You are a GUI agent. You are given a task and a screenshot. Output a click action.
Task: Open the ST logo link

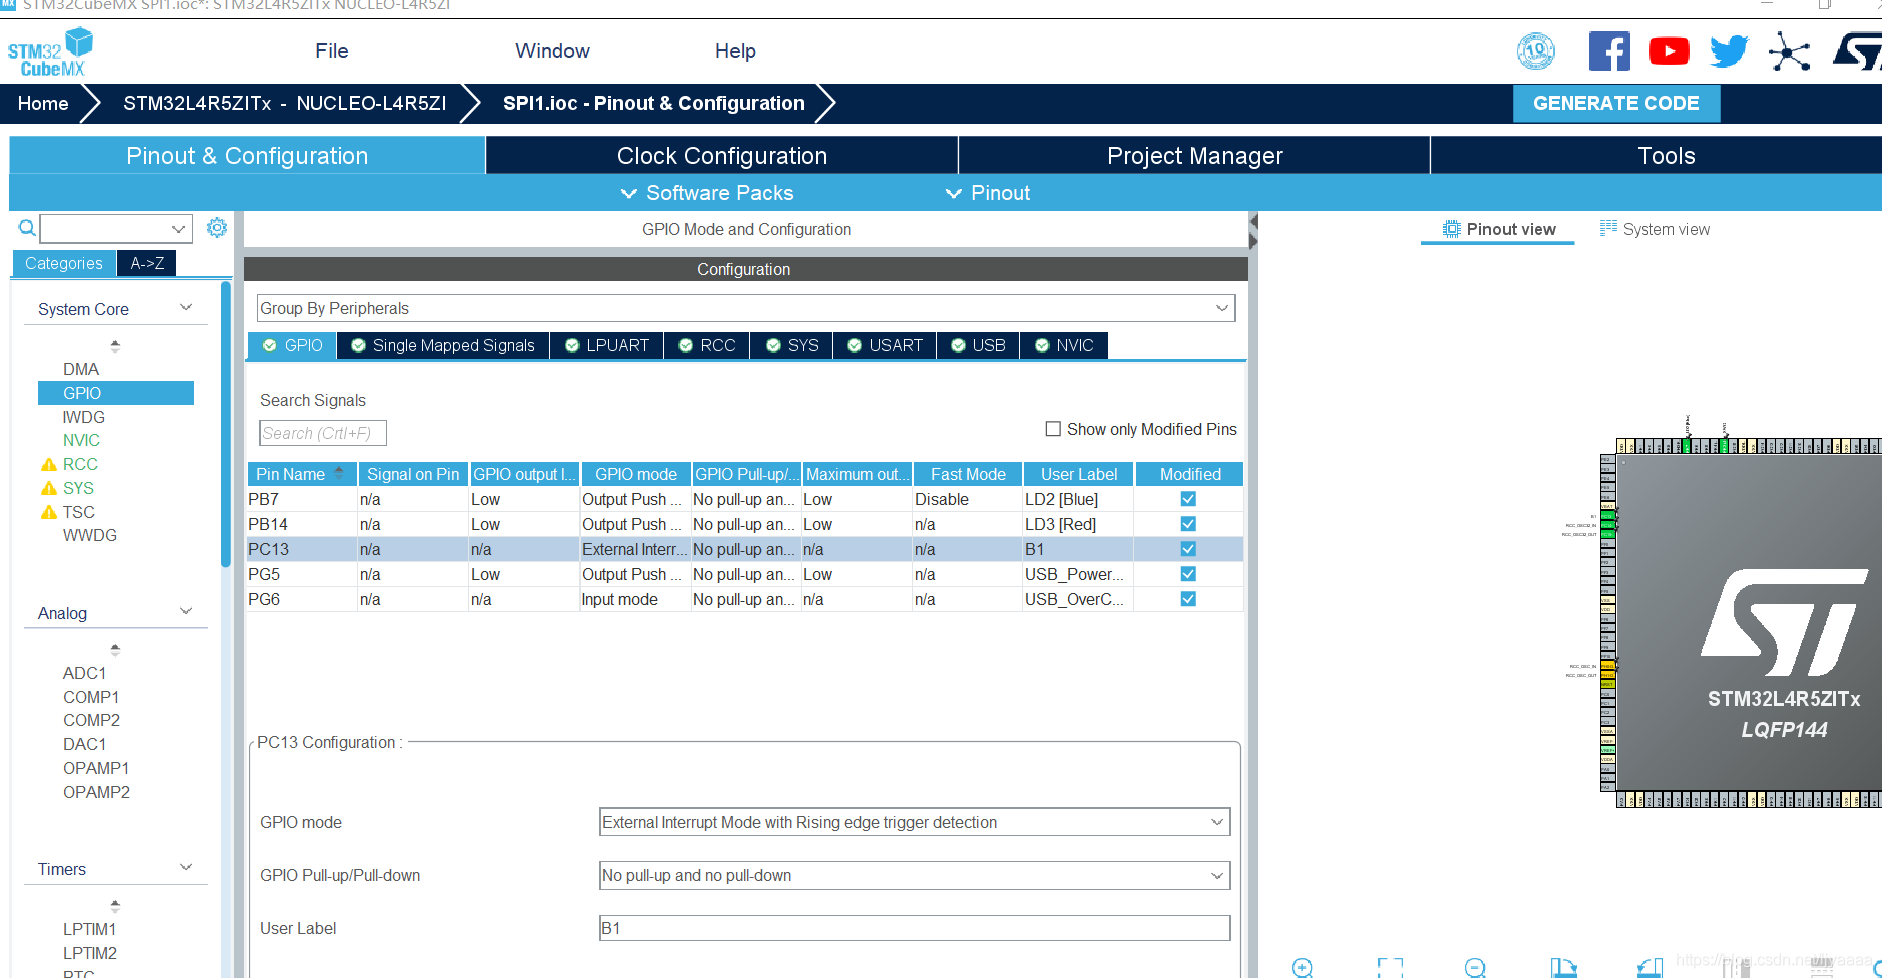coord(1858,51)
